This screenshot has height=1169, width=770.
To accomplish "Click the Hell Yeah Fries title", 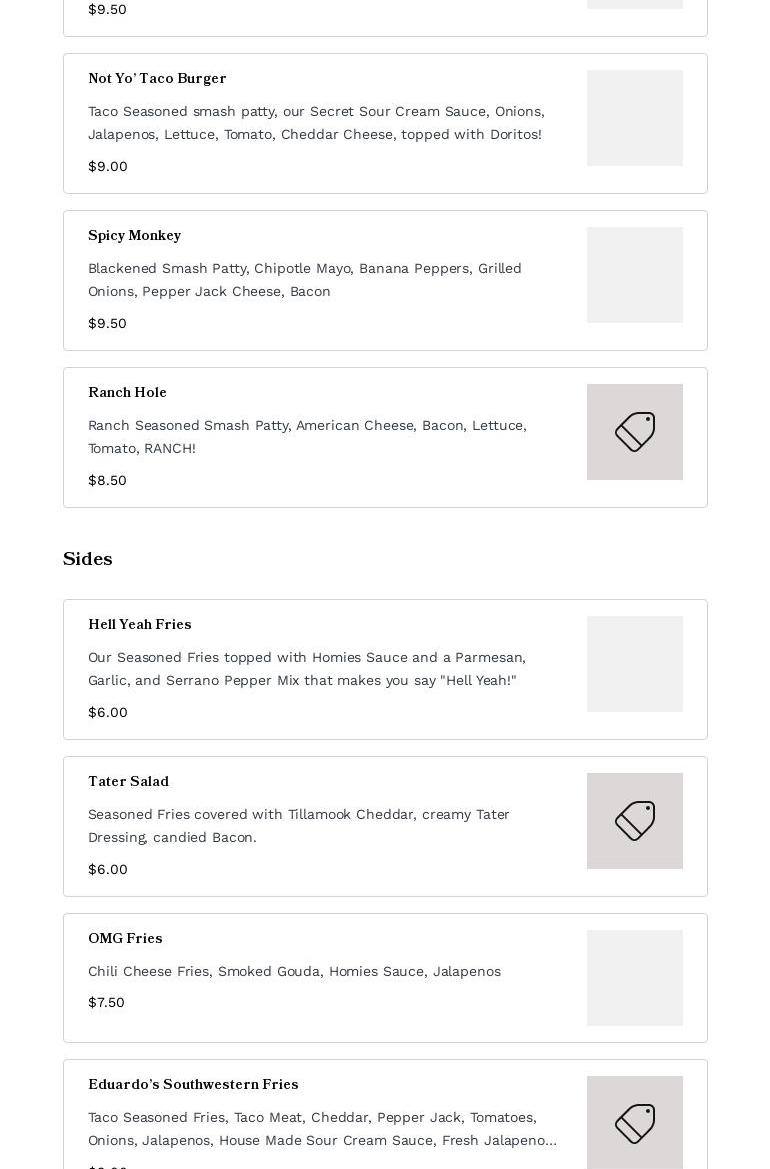I will coord(139,624).
